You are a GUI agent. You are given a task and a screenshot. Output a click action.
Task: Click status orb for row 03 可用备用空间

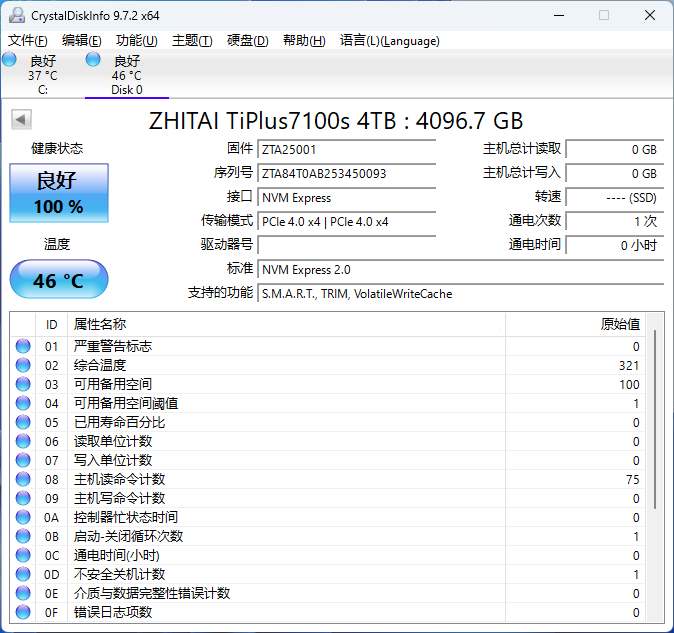[x=23, y=384]
